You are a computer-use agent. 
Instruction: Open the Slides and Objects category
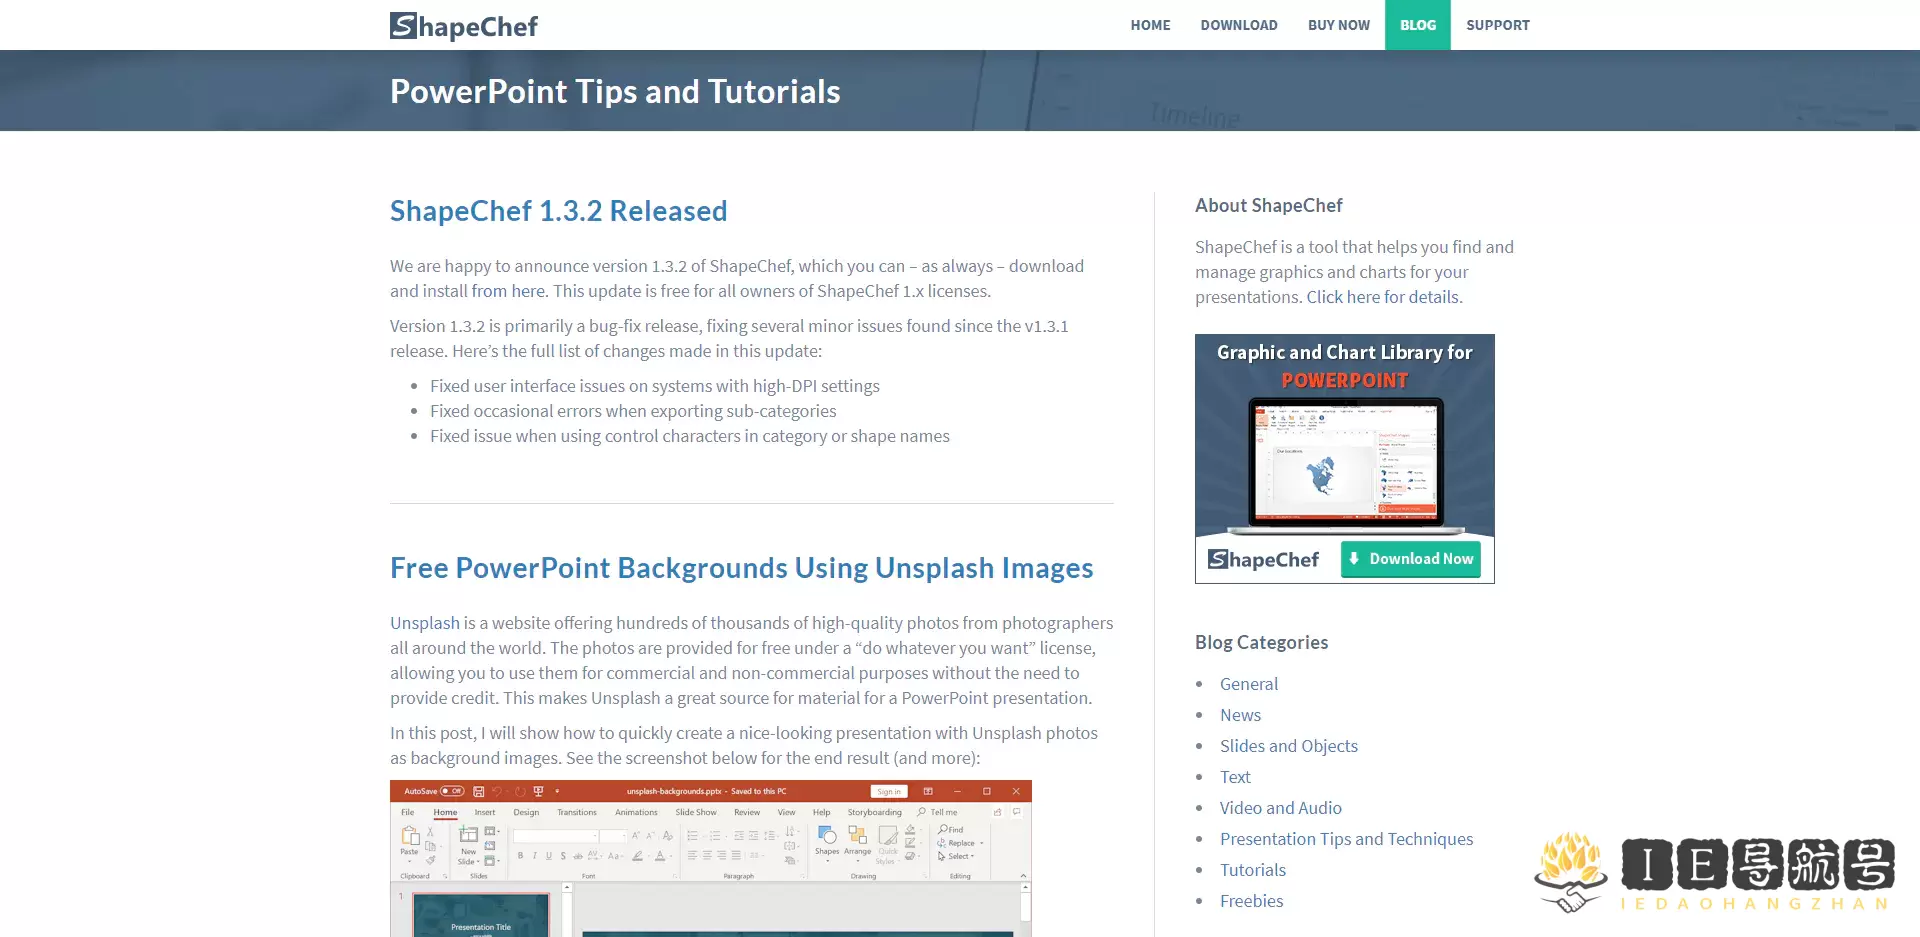pos(1289,746)
